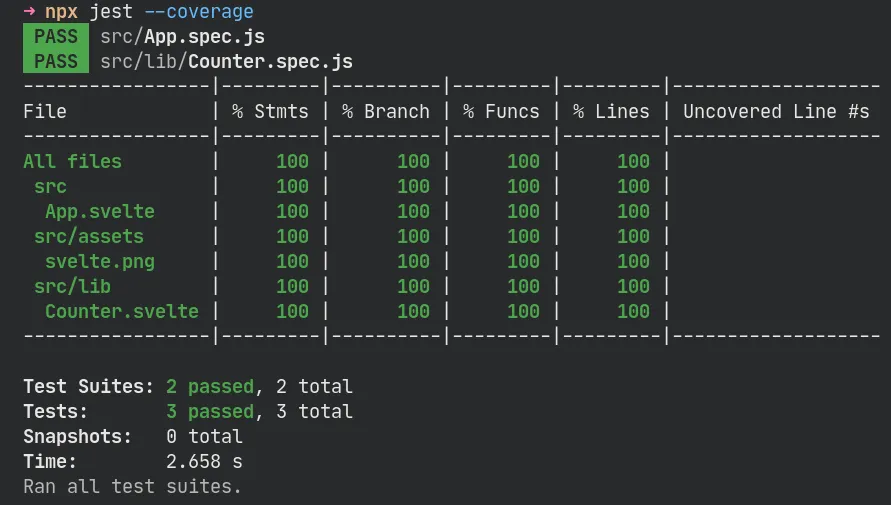The height and width of the screenshot is (505, 891).
Task: Click the prompt arrow before npx
Action: click(29, 12)
